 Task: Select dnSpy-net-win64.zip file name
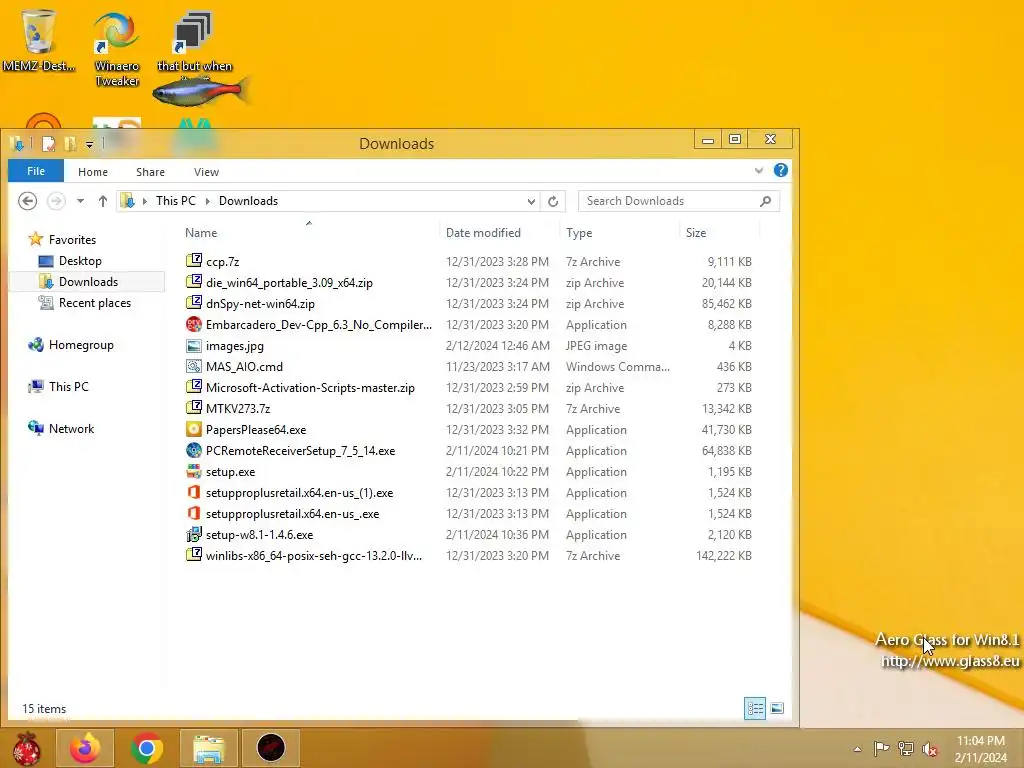tap(260, 304)
